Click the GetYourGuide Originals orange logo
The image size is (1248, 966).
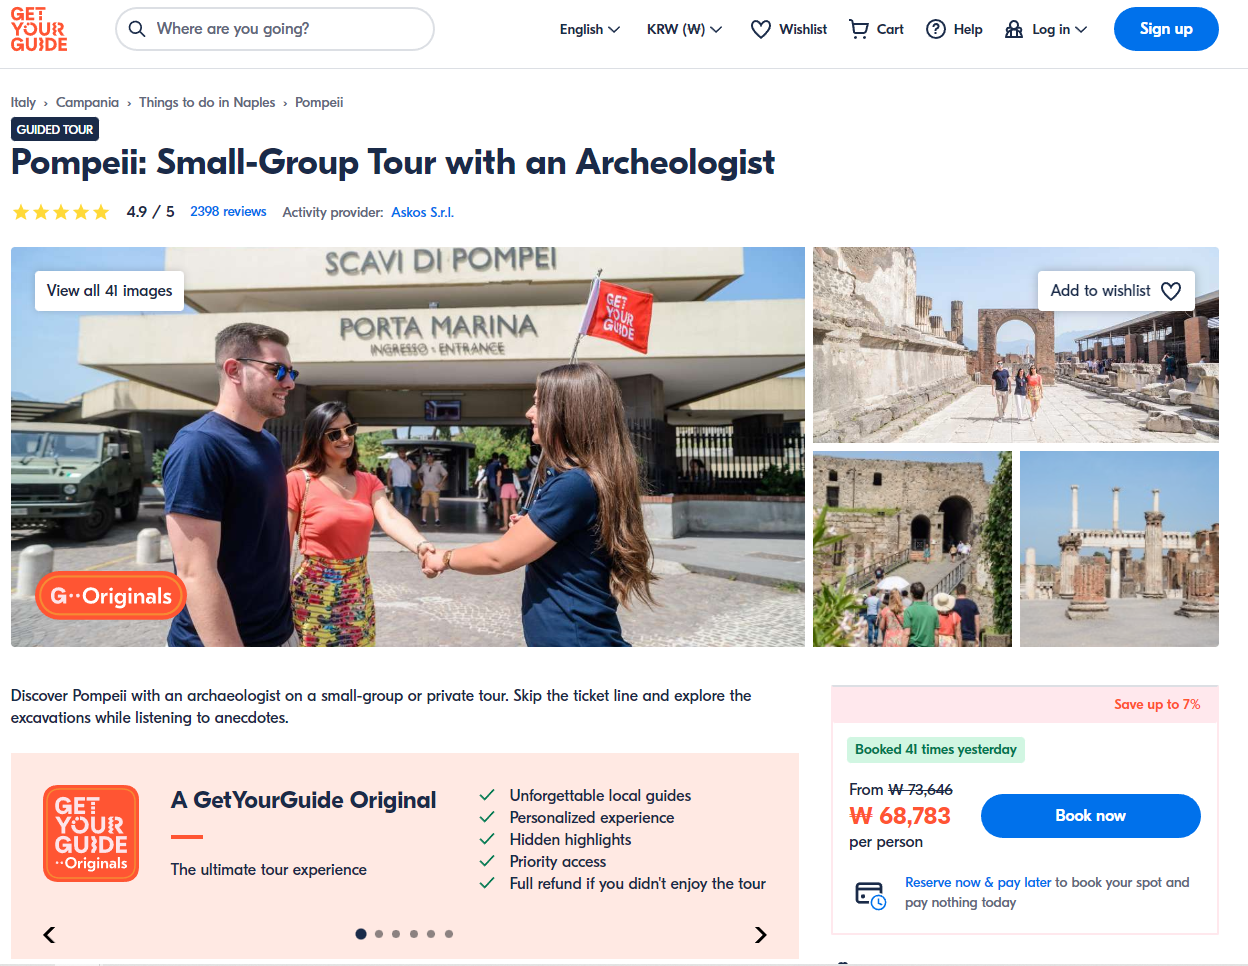tap(91, 834)
